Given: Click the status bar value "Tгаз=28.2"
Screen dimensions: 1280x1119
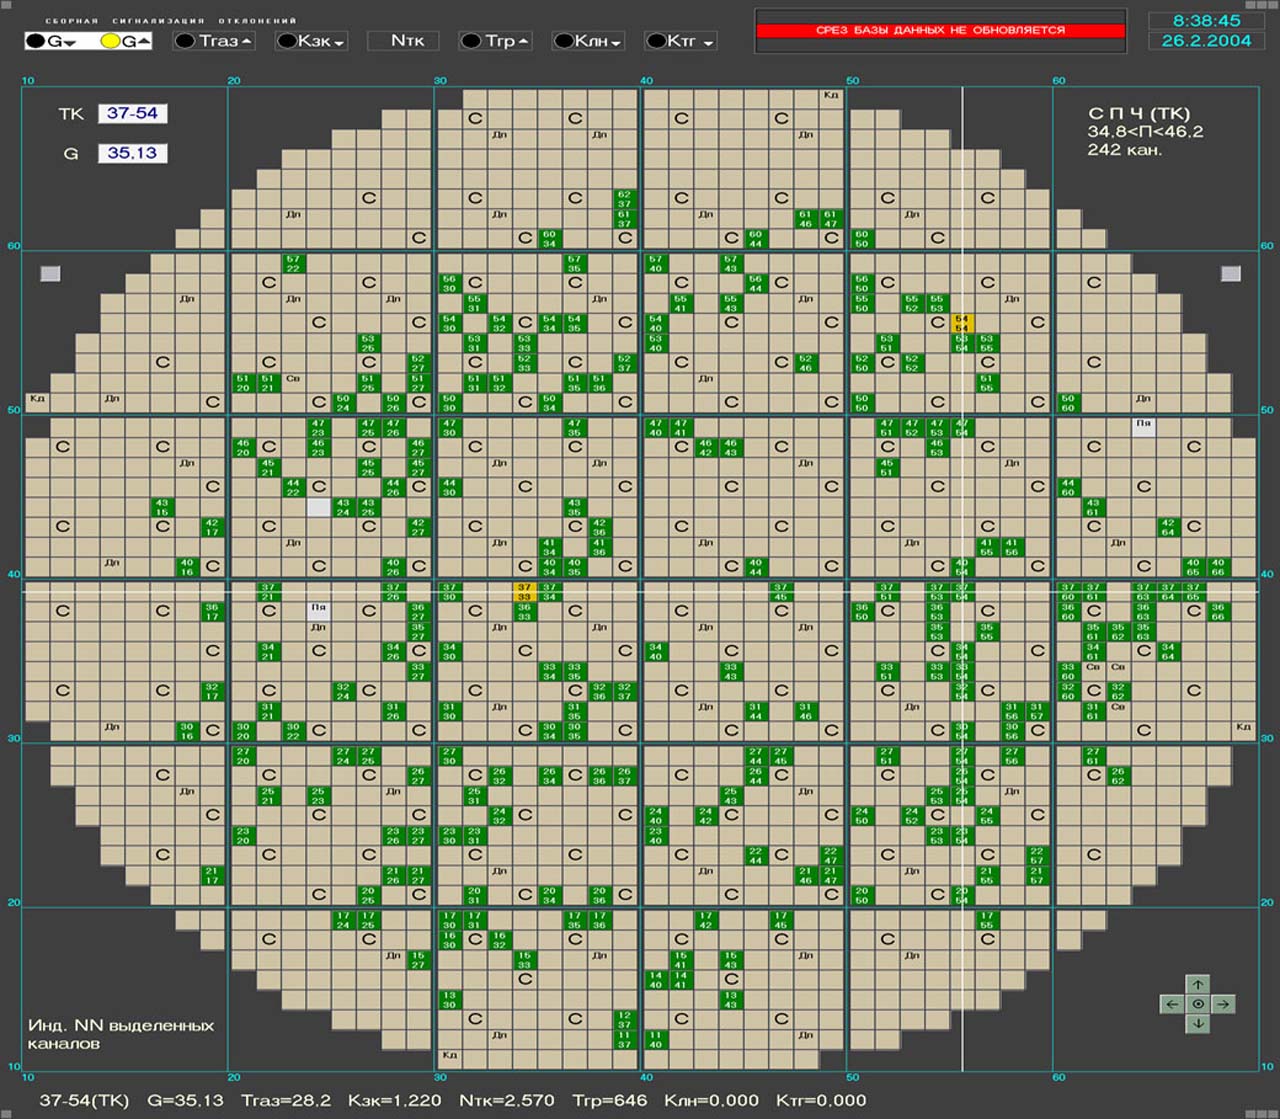Looking at the screenshot, I should 286,1100.
